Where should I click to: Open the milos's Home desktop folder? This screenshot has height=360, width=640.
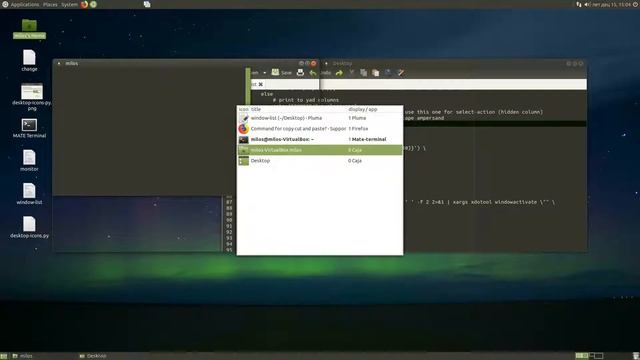tap(29, 29)
